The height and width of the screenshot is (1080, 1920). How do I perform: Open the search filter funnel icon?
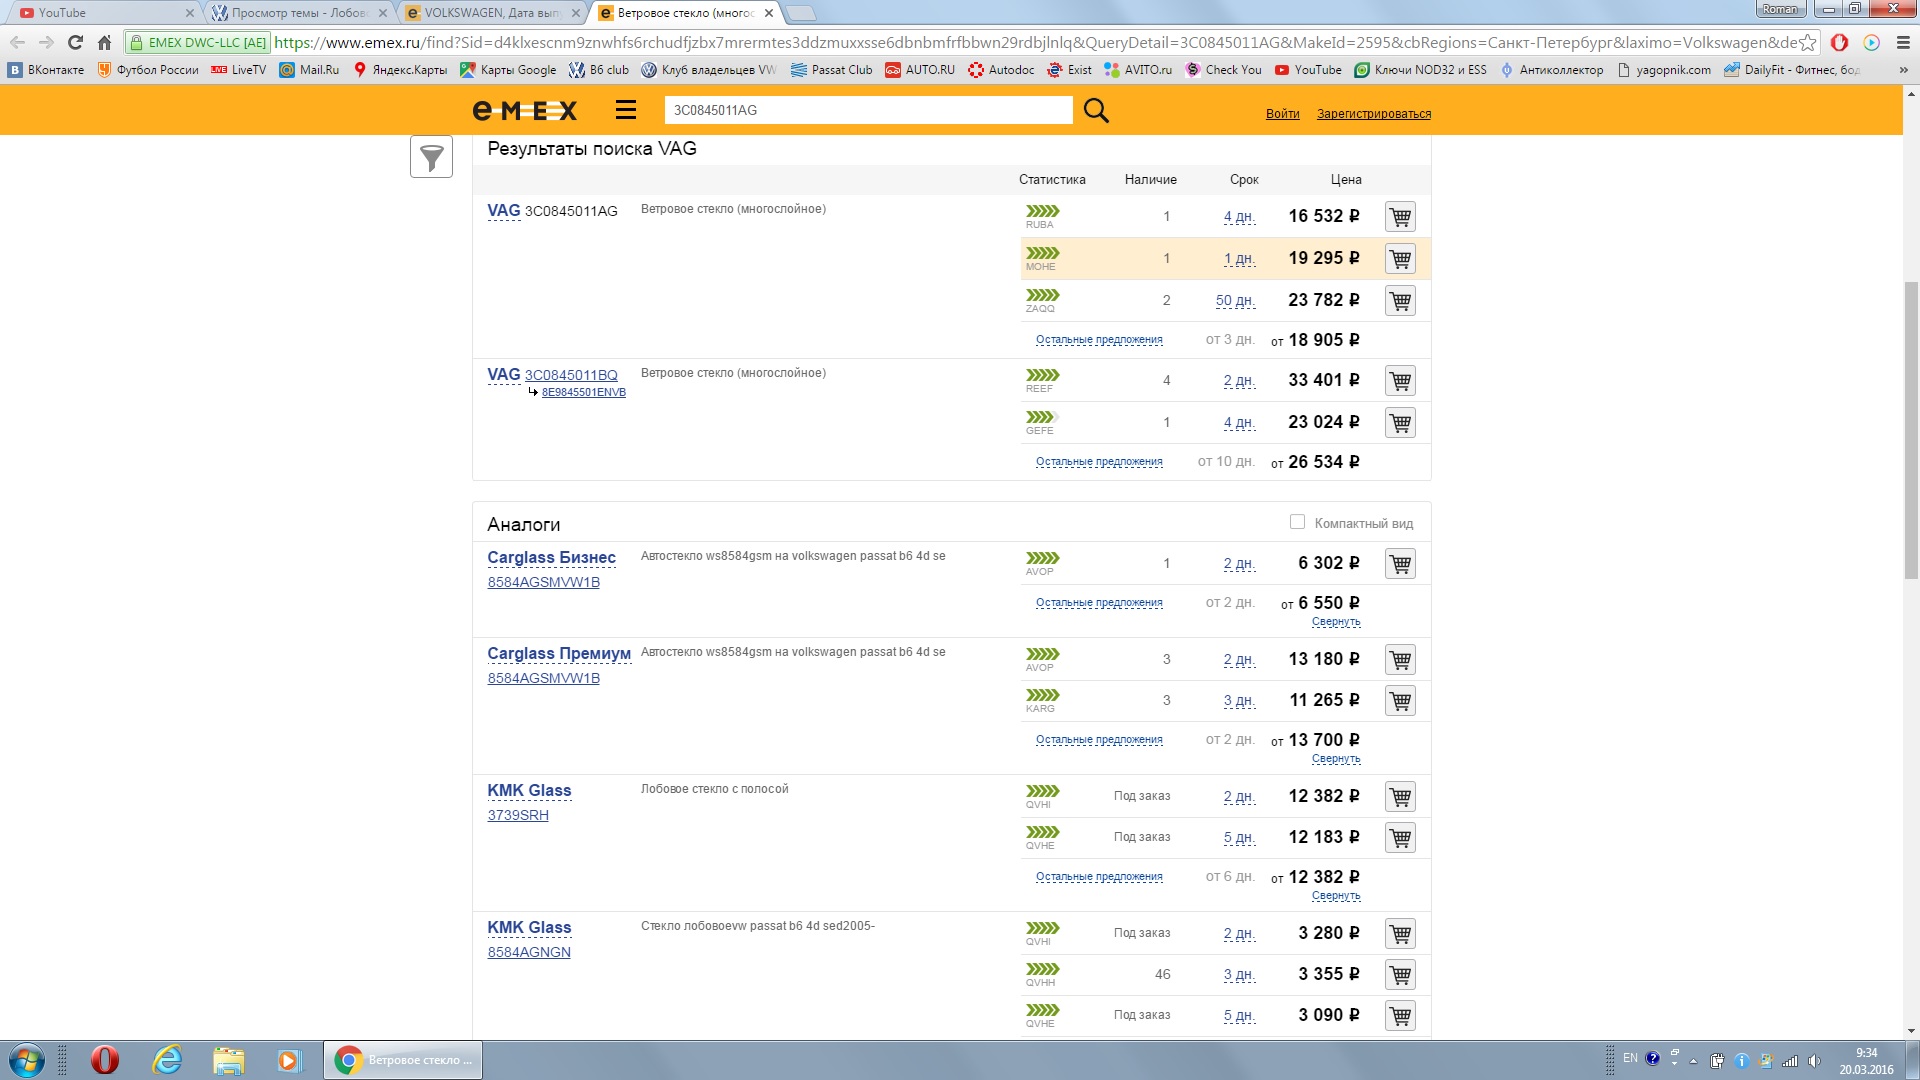coord(431,157)
